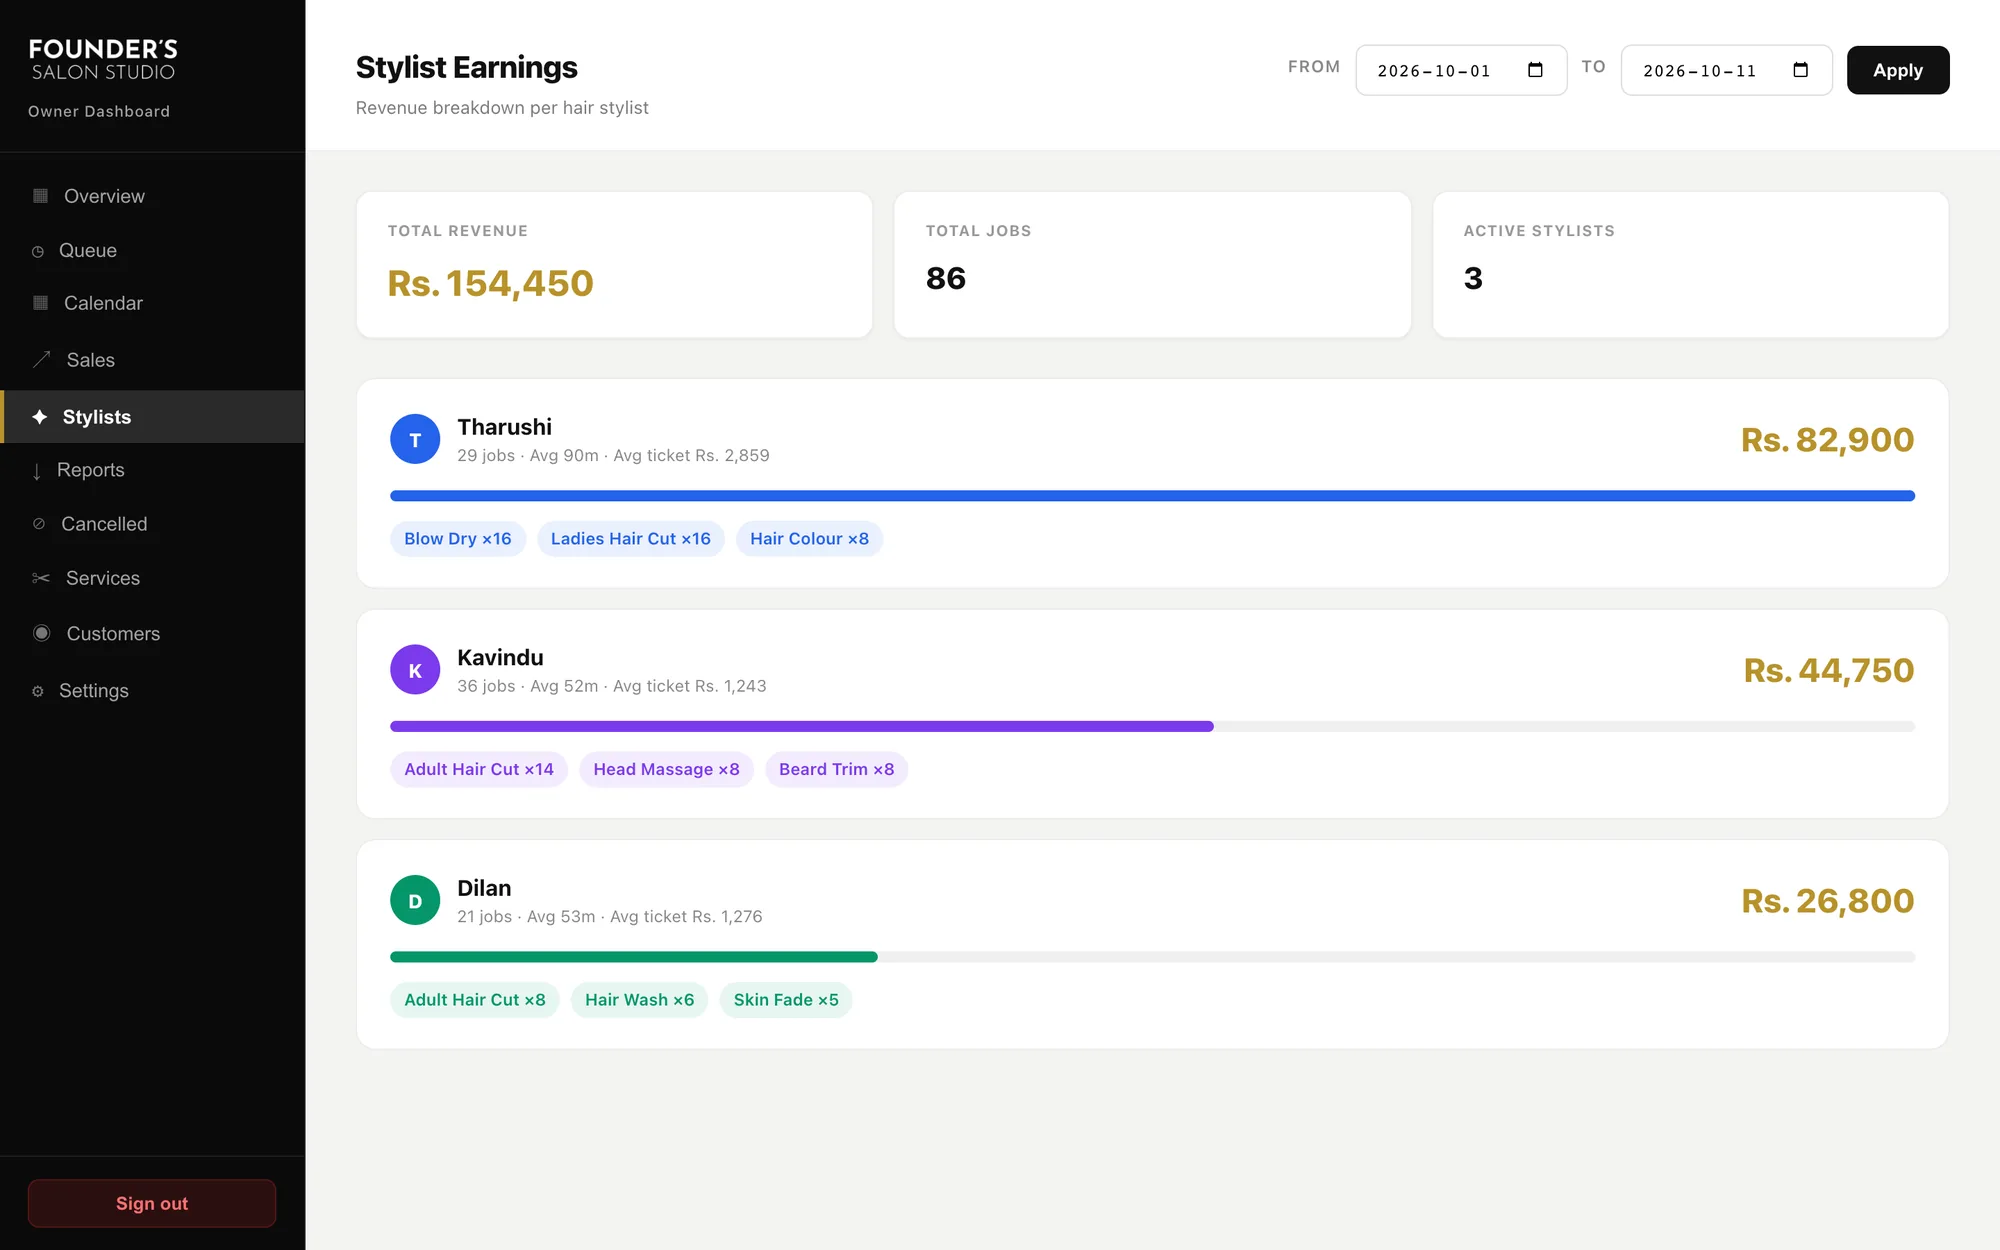The image size is (2000, 1250).
Task: Click the Head Massage ×8 tag
Action: 666,770
